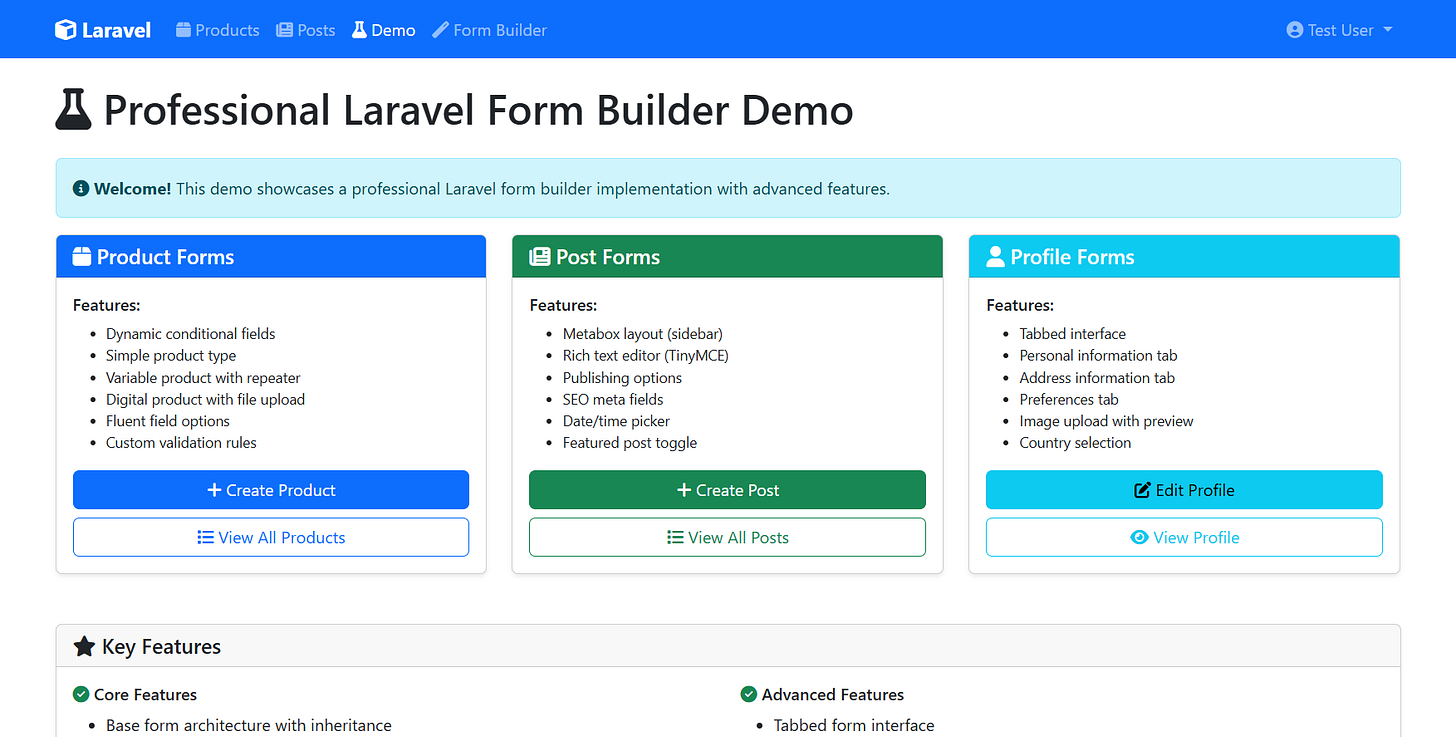Image resolution: width=1456 pixels, height=737 pixels.
Task: Click the Profile Forms card header text
Action: pyautogui.click(x=1072, y=257)
